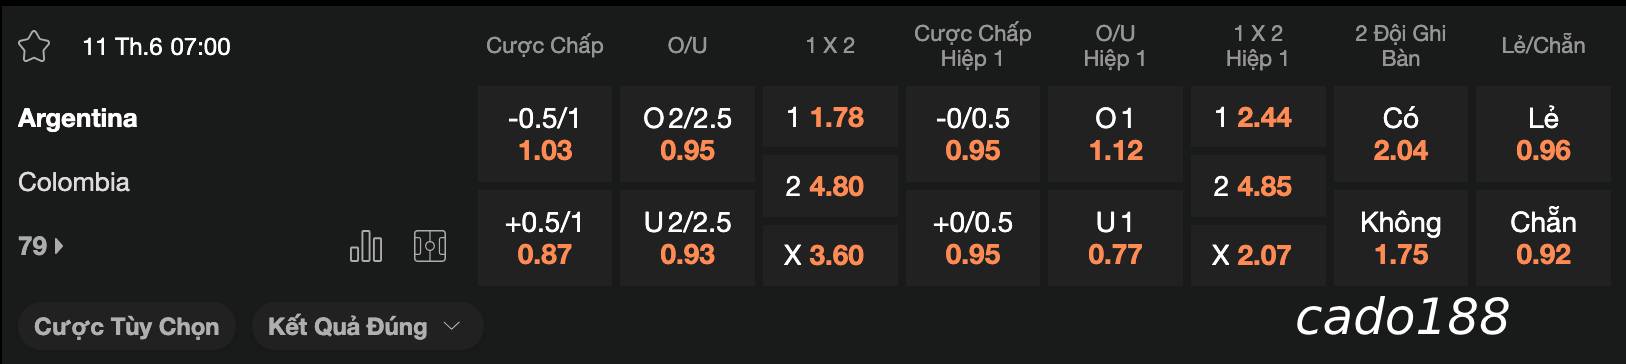
Task: Pick Không at odds 1.75
Action: coord(1401,238)
